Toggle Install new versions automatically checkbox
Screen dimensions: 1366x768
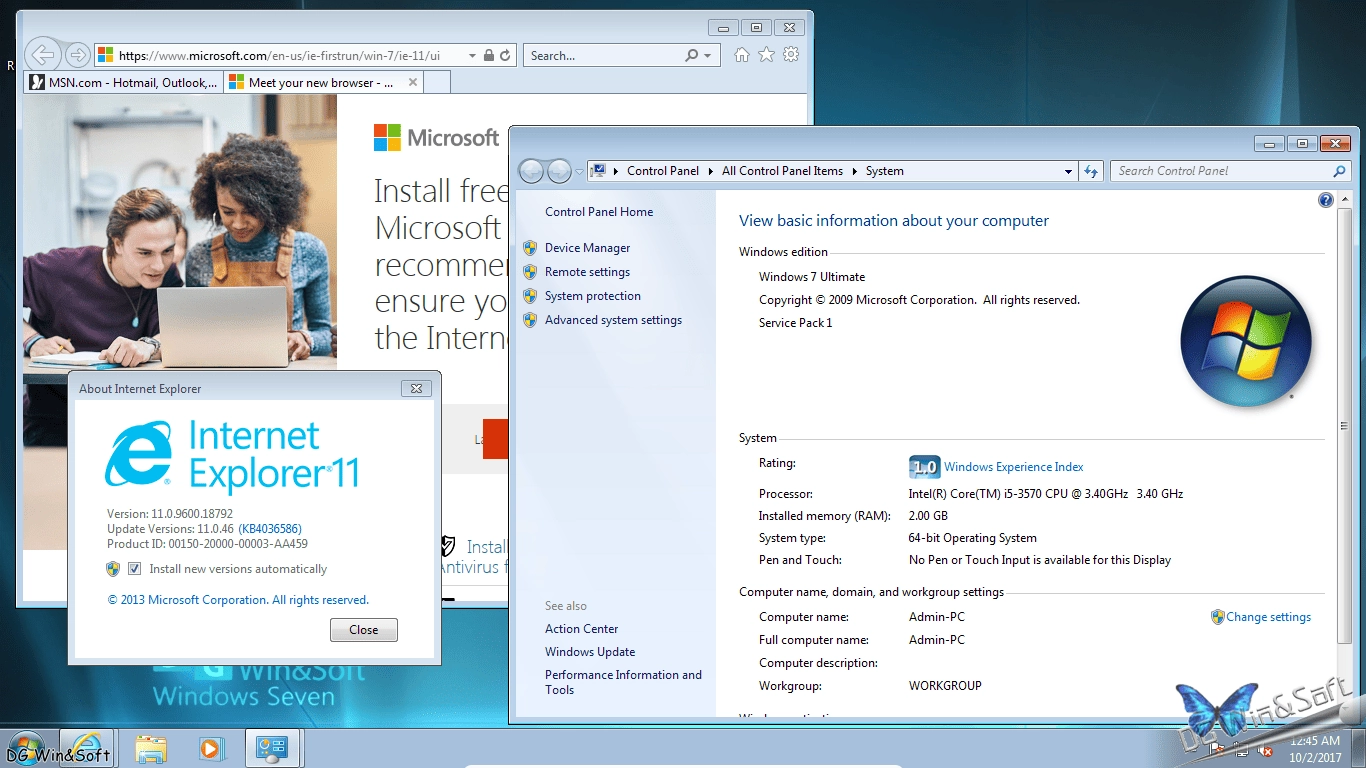pyautogui.click(x=134, y=569)
